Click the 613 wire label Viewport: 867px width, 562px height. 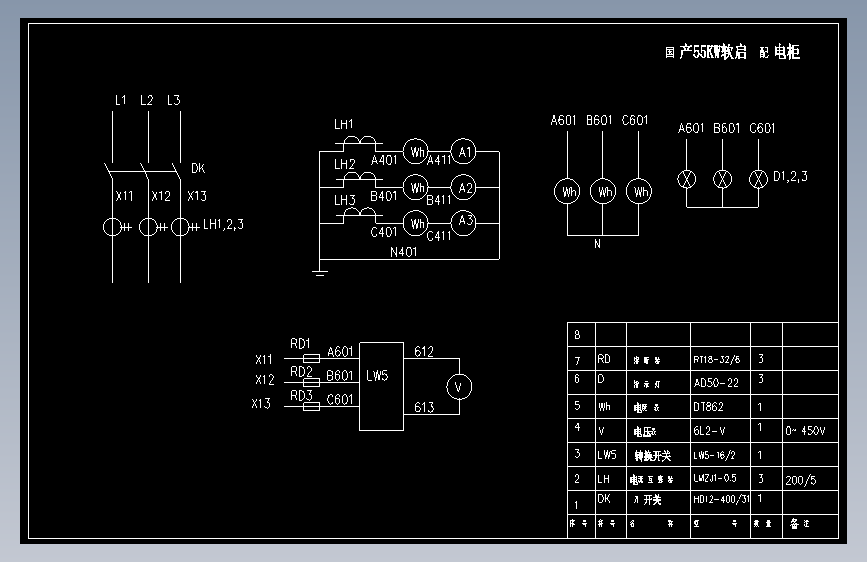tap(424, 408)
